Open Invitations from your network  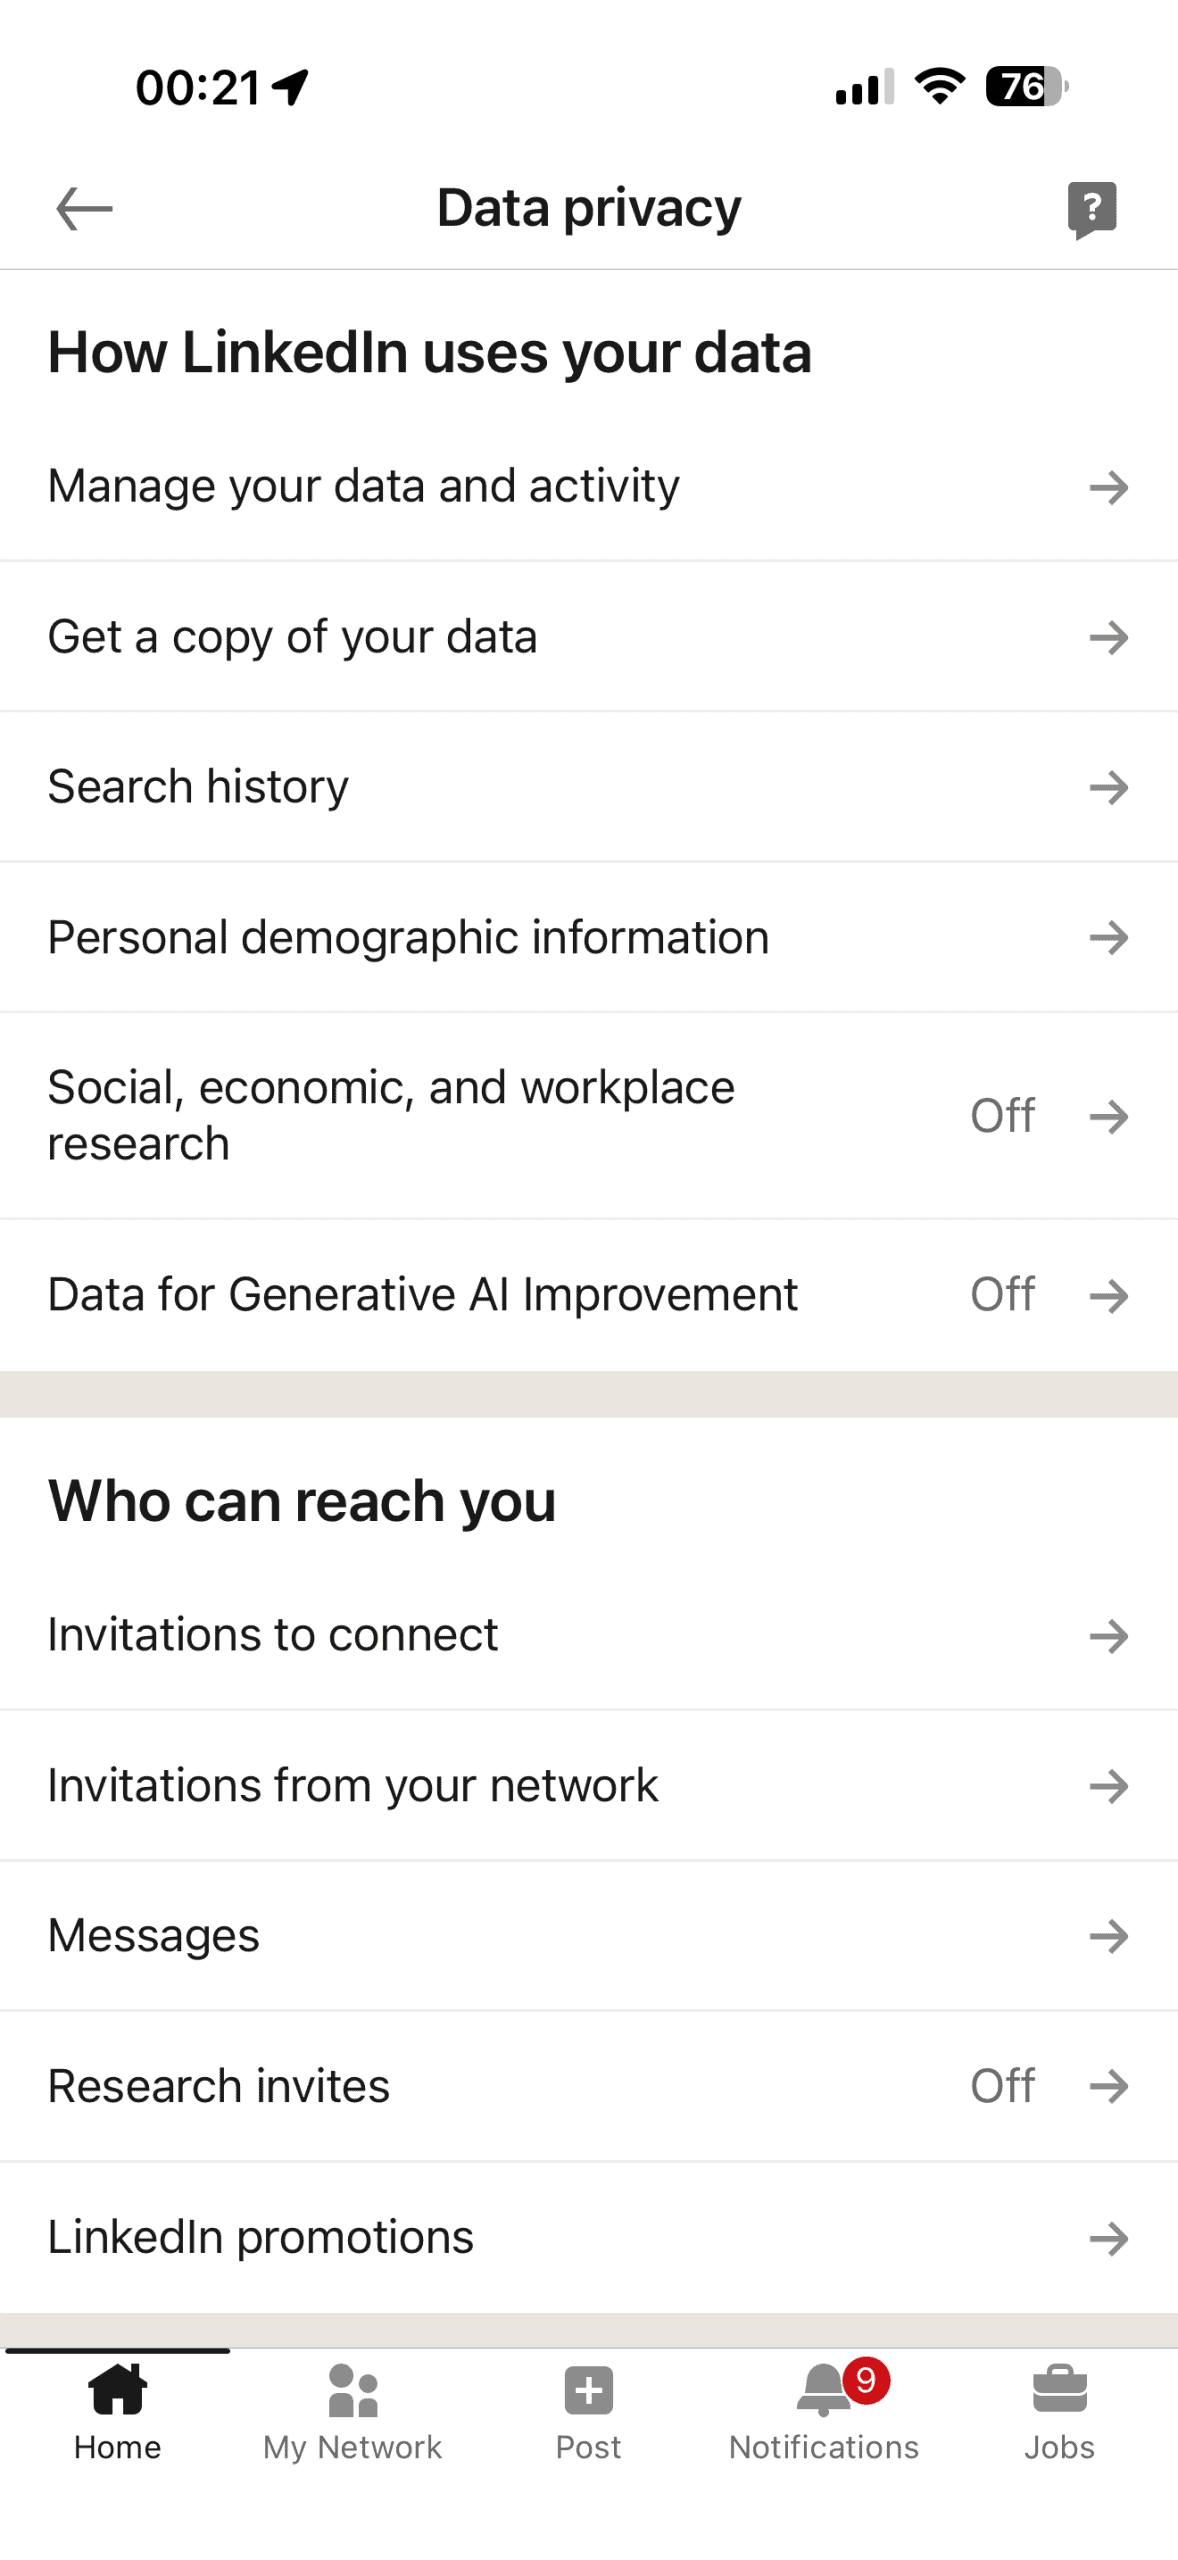coord(352,1785)
